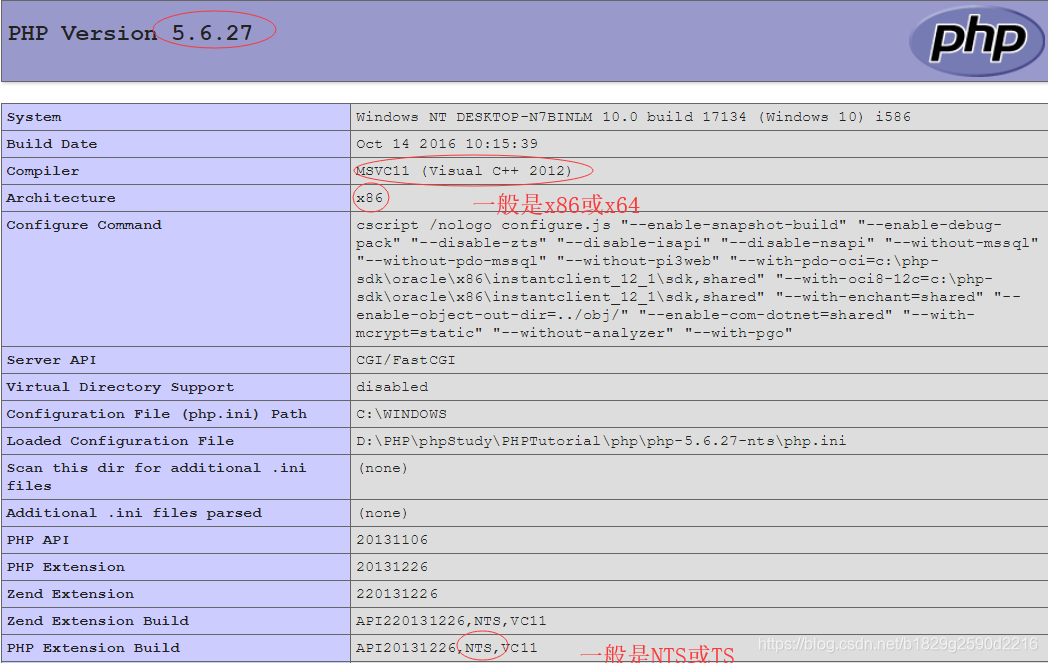Click the 'Architecture' row label
The width and height of the screenshot is (1048, 663).
click(x=61, y=198)
